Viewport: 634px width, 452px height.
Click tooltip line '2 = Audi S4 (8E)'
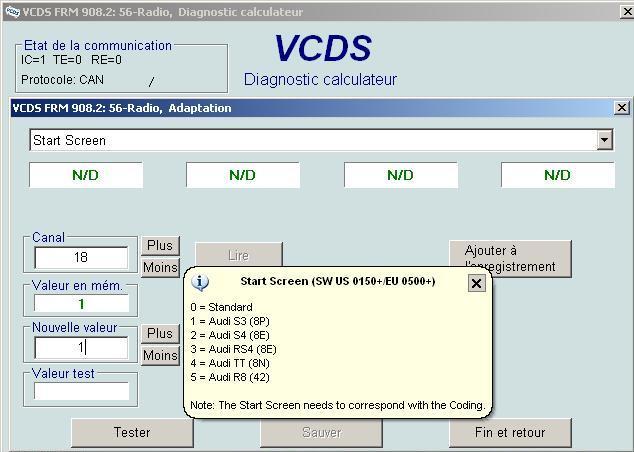[230, 335]
